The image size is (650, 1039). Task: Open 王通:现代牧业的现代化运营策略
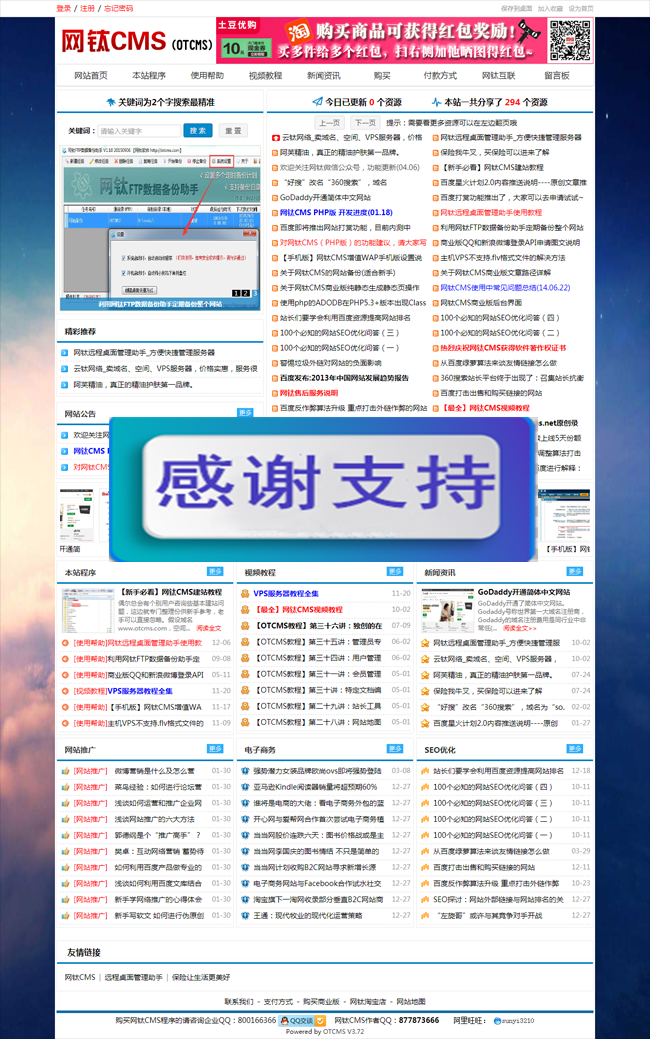coord(307,915)
